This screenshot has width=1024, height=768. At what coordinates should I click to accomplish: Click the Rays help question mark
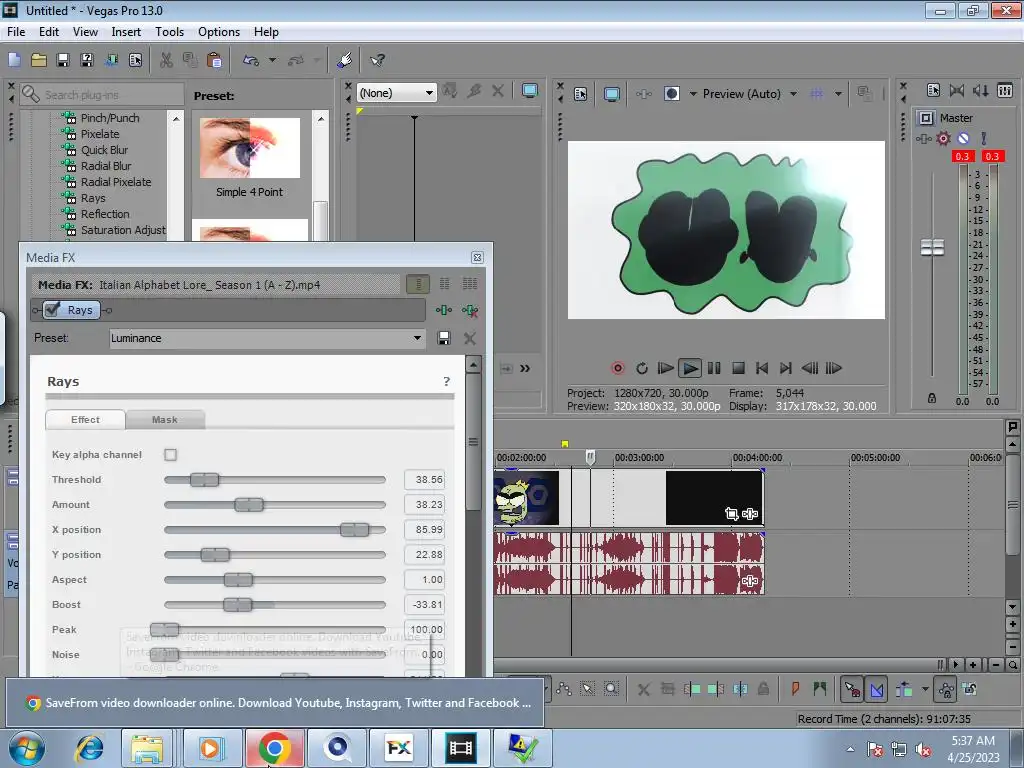[x=447, y=381]
